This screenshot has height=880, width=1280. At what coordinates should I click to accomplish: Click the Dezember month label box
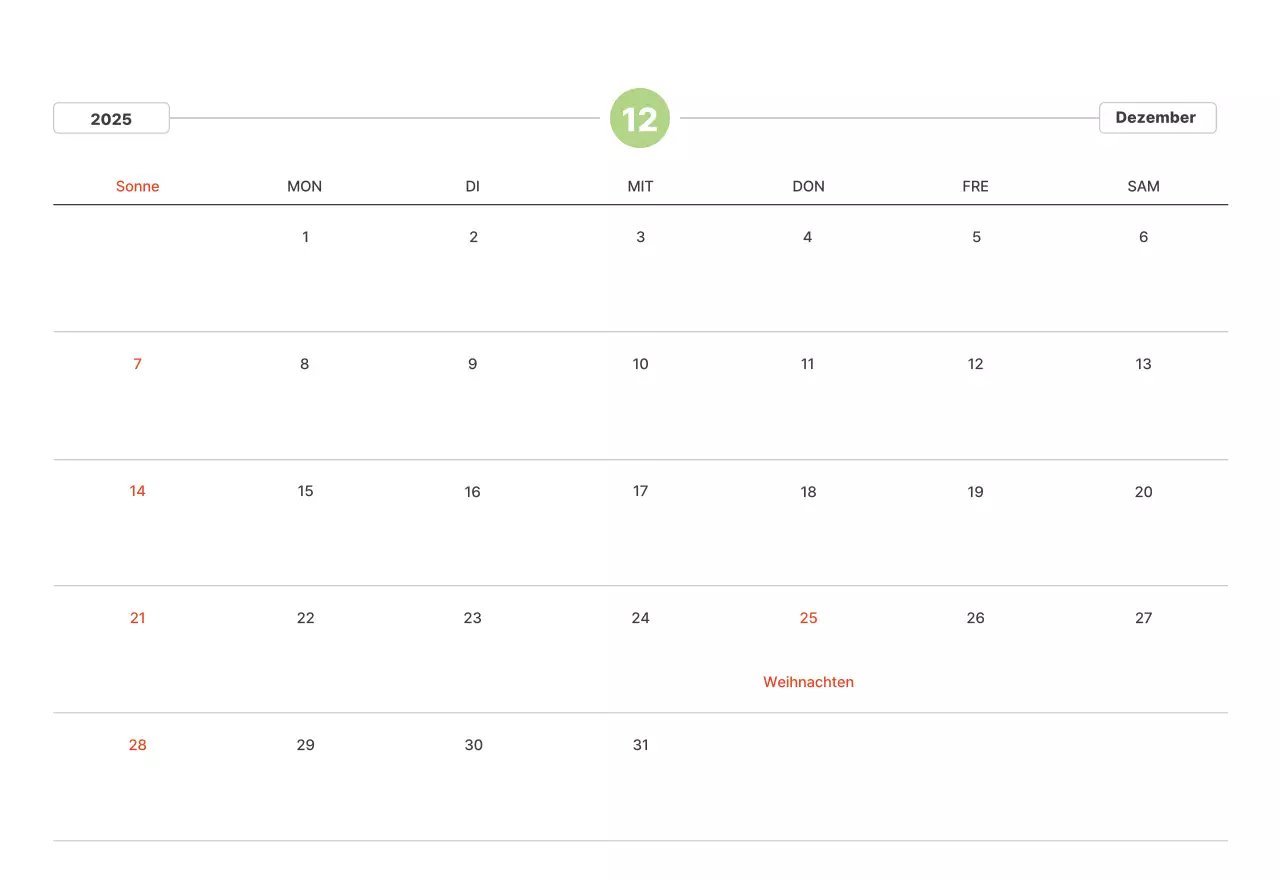click(x=1157, y=118)
